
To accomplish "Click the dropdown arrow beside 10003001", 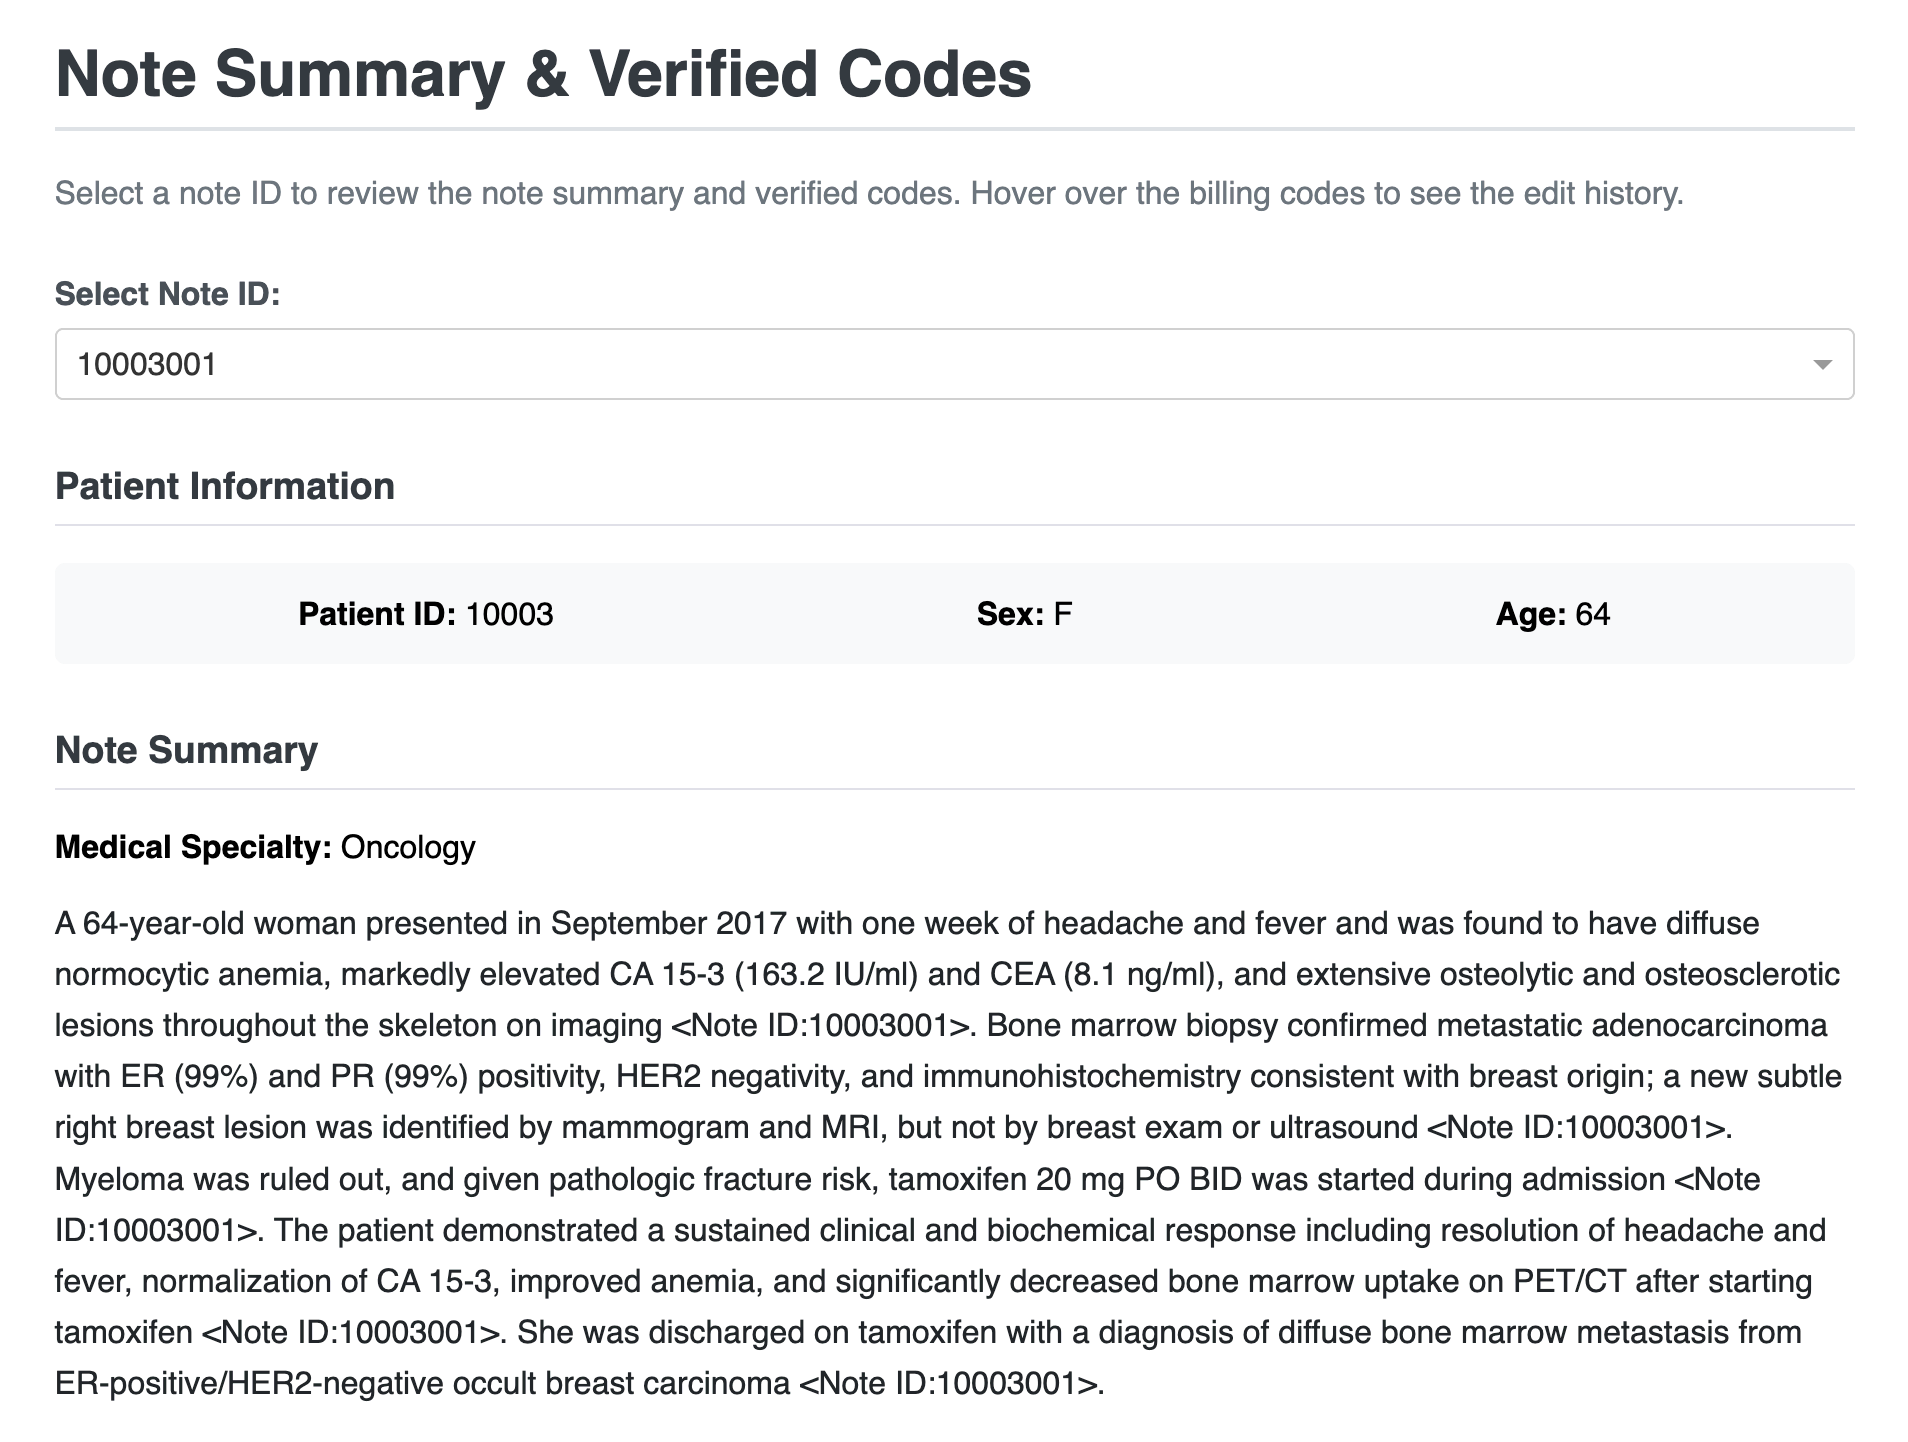I will coord(1822,363).
